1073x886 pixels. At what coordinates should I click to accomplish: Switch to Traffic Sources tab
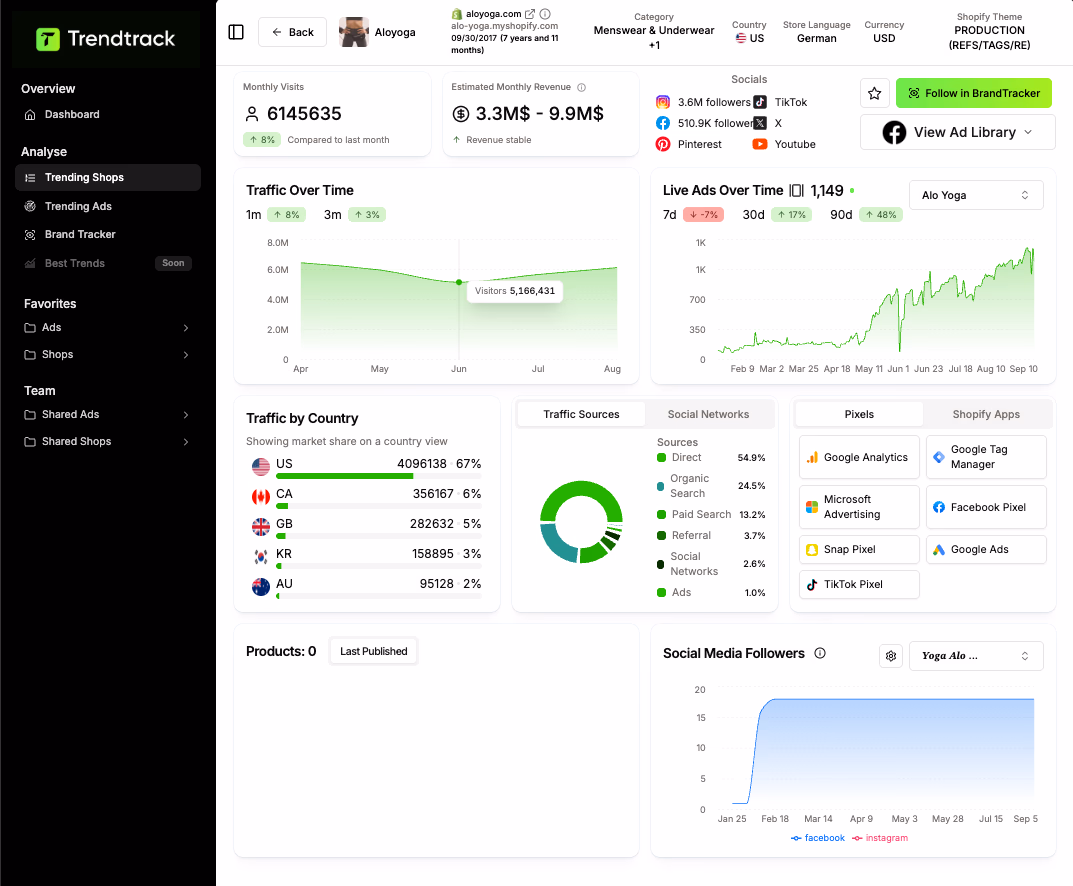[581, 415]
